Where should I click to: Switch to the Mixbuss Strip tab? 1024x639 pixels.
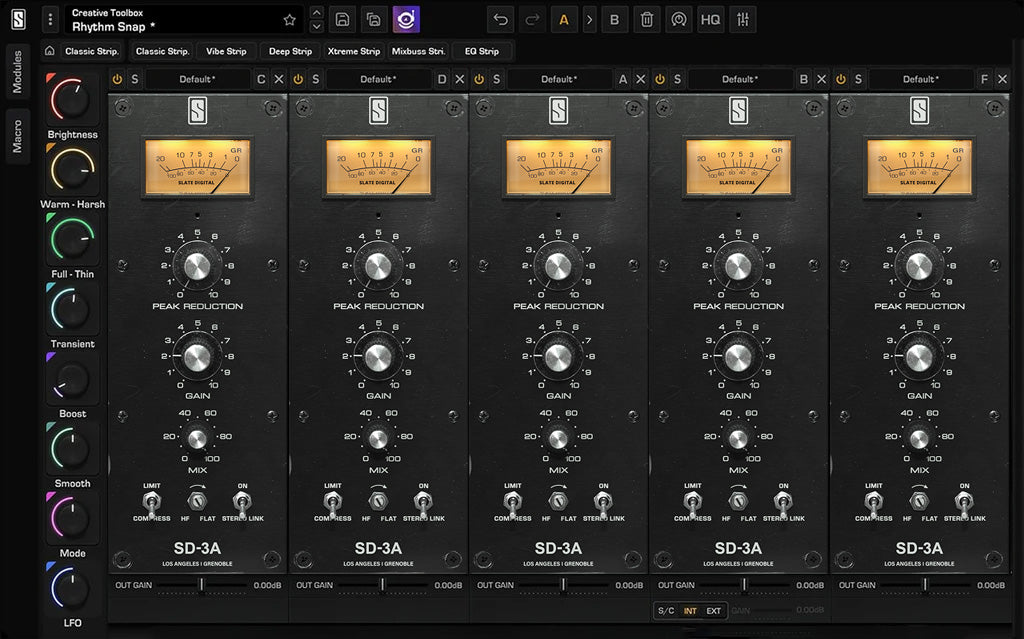click(418, 51)
